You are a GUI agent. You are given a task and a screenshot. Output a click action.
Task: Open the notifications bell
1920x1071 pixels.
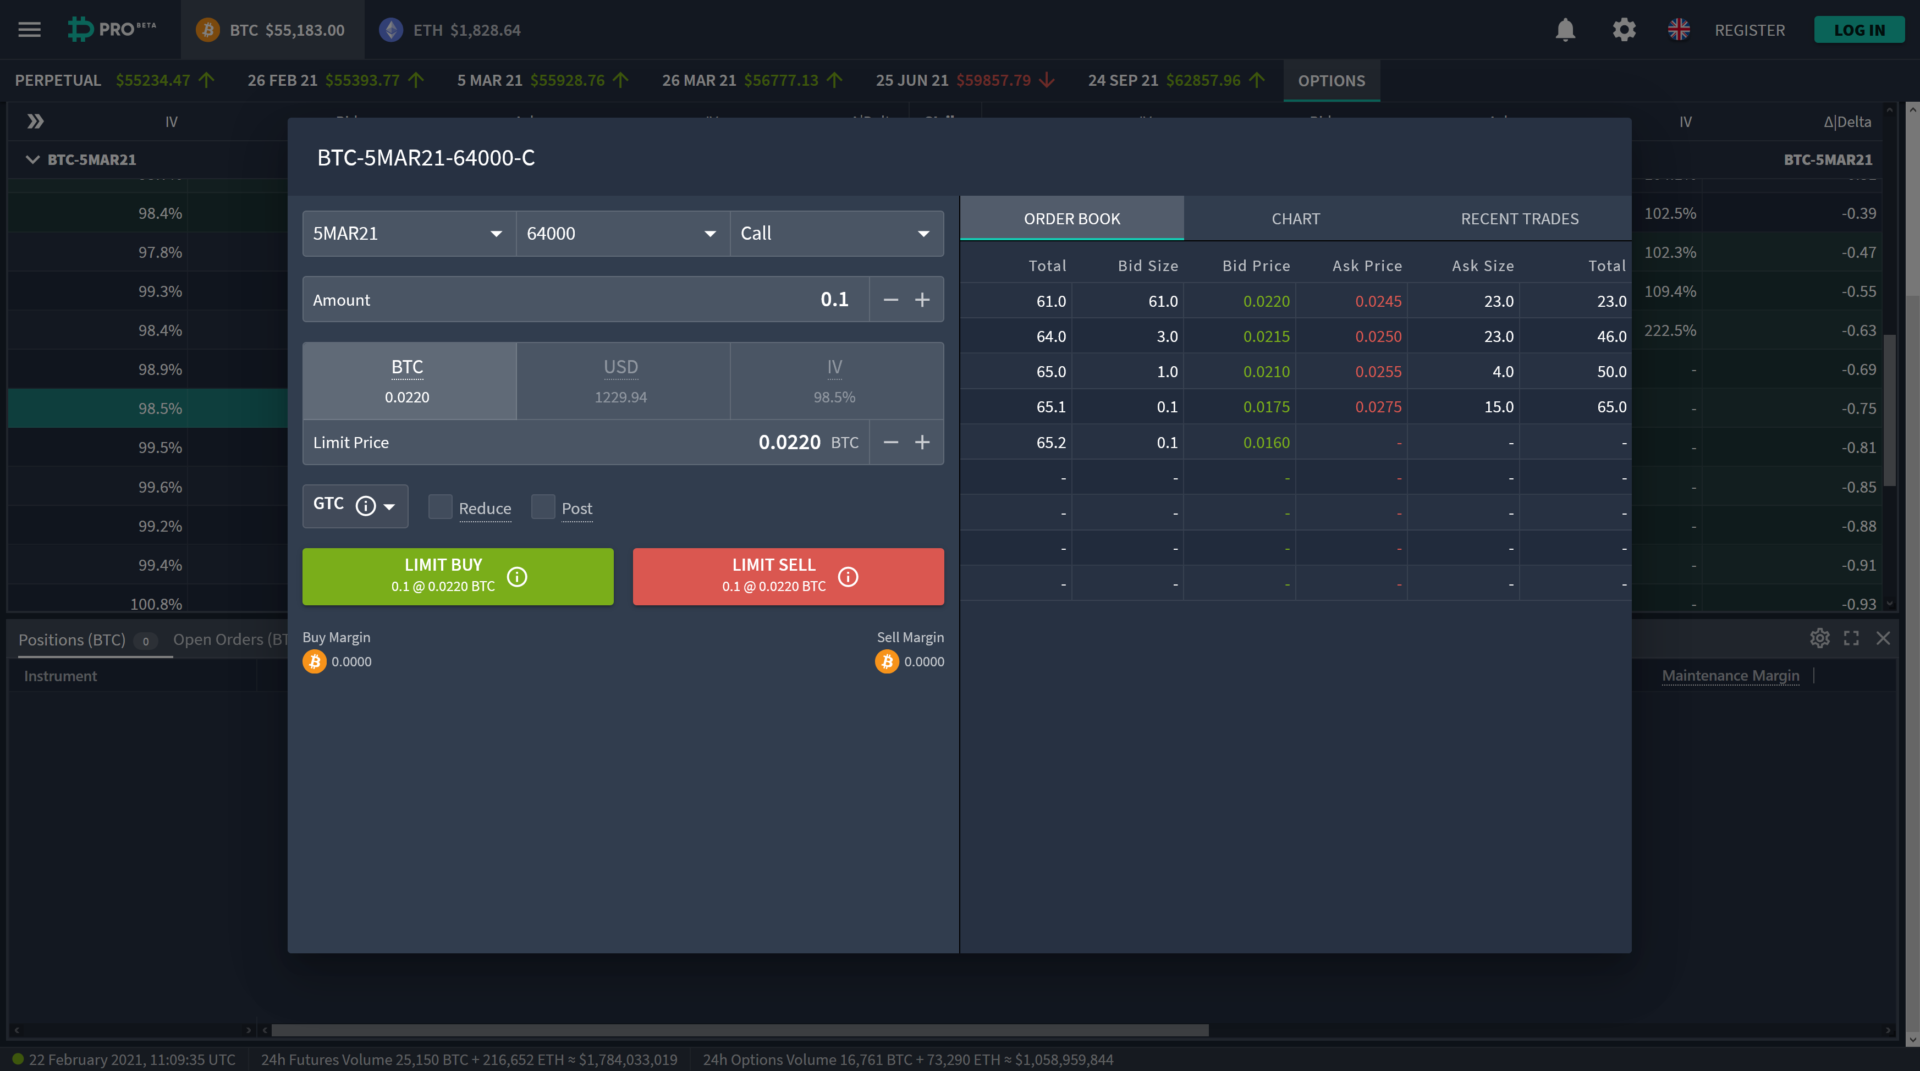pos(1565,30)
